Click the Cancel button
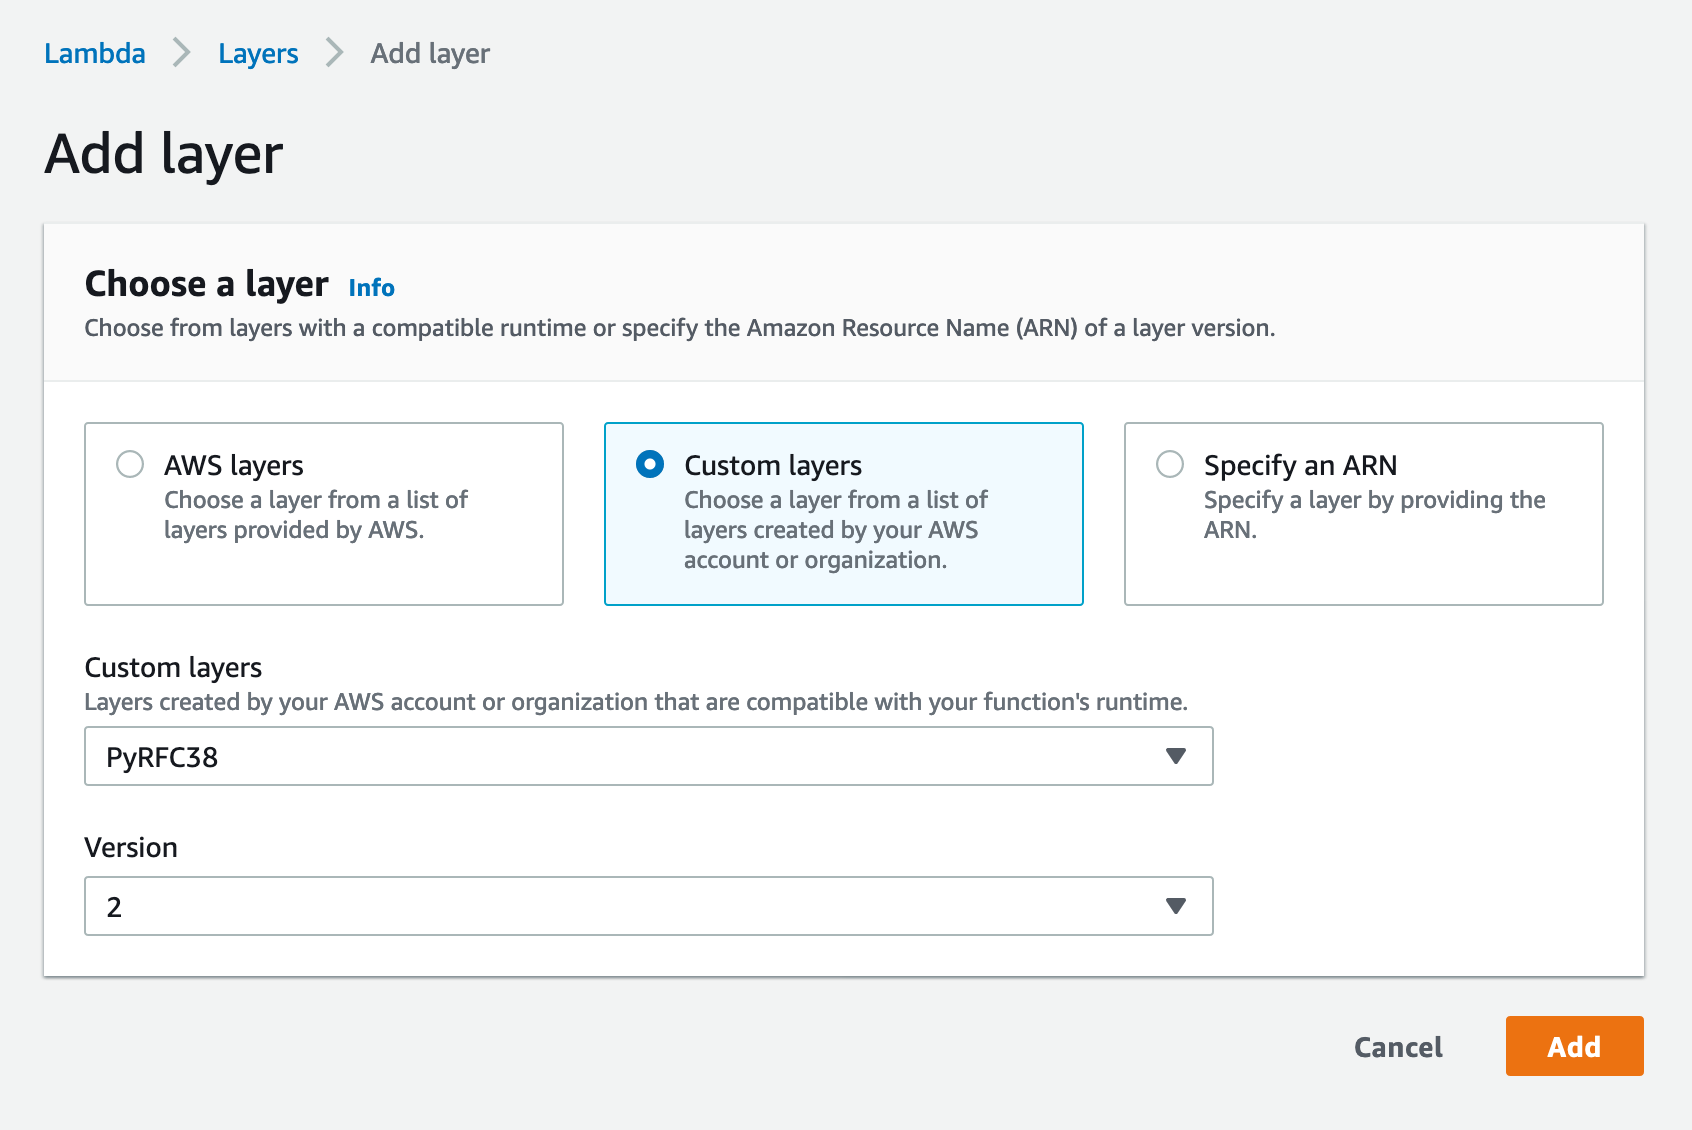Viewport: 1692px width, 1130px height. [x=1398, y=1047]
